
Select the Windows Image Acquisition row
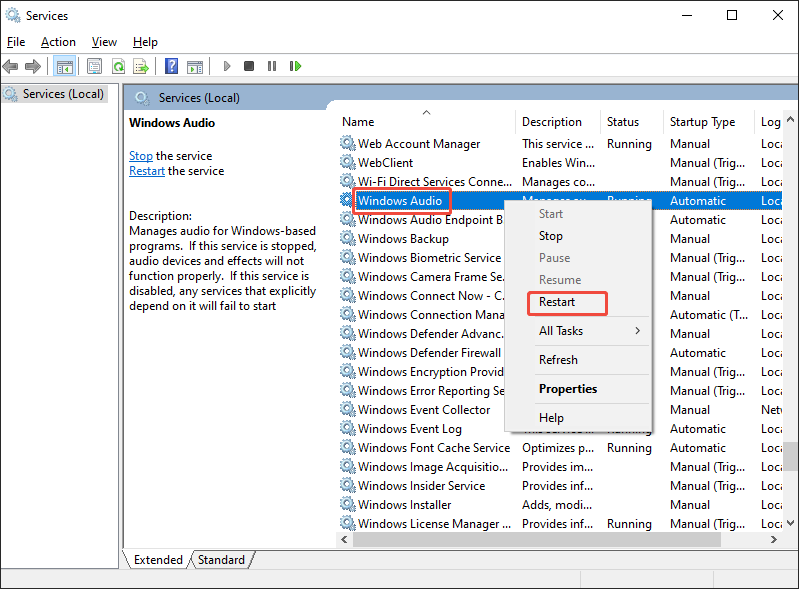560,466
